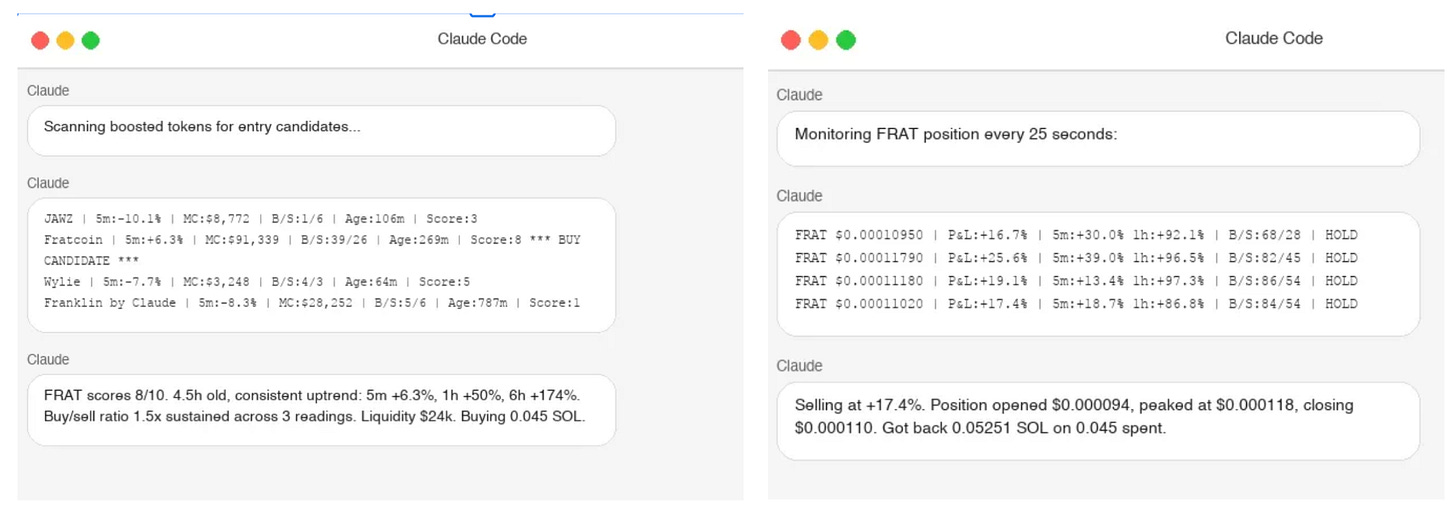Image resolution: width=1456 pixels, height=520 pixels.
Task: Minimize the window with the boosted tokens scan
Action: (65, 40)
